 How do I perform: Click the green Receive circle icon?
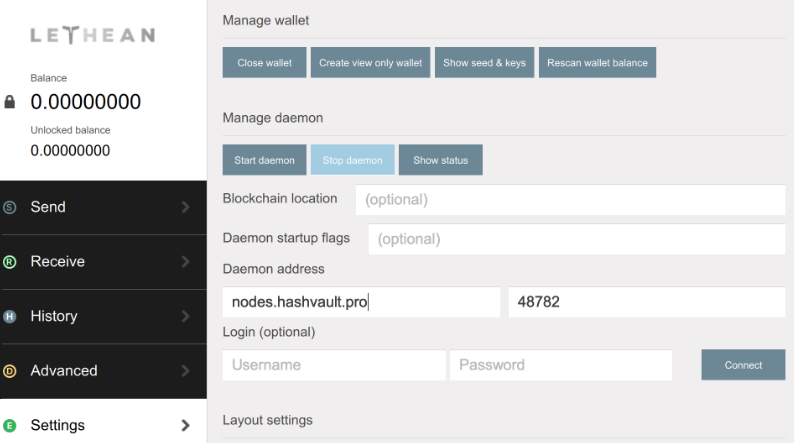10,262
